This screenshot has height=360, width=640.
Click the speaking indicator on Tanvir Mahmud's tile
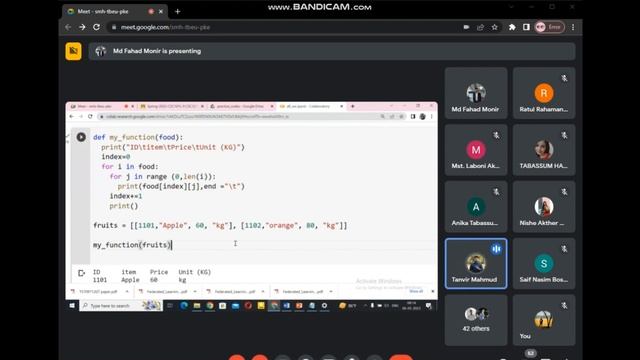[496, 249]
